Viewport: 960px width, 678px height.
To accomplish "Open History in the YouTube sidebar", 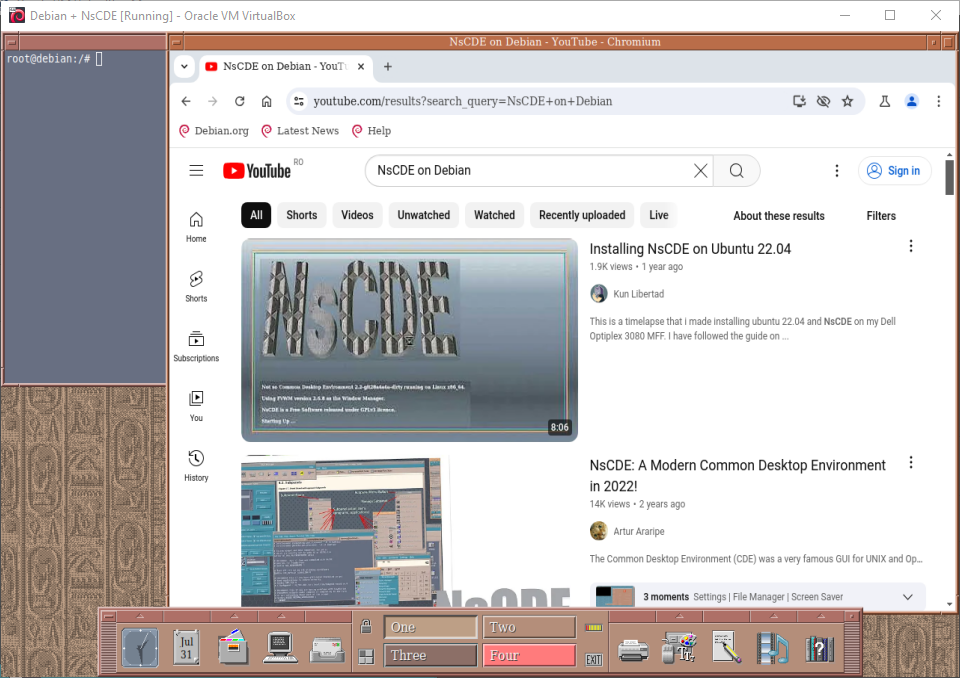I will point(196,458).
